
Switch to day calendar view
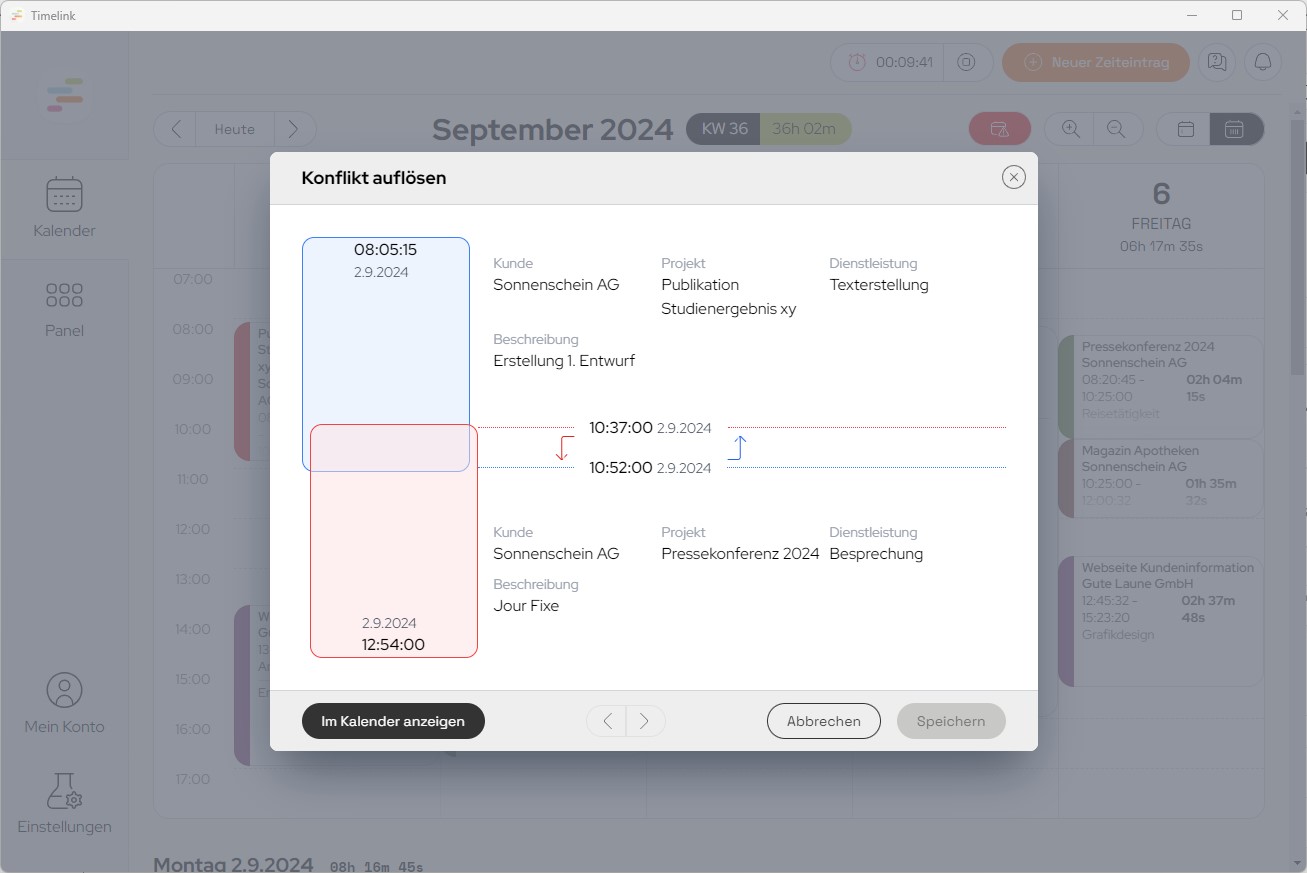click(x=1185, y=129)
